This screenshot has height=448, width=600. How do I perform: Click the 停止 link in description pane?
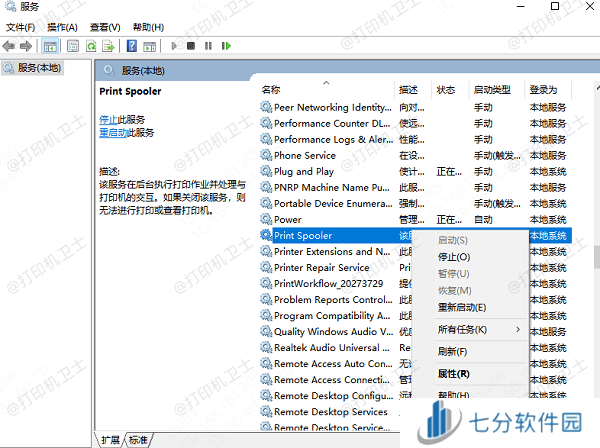[x=108, y=120]
